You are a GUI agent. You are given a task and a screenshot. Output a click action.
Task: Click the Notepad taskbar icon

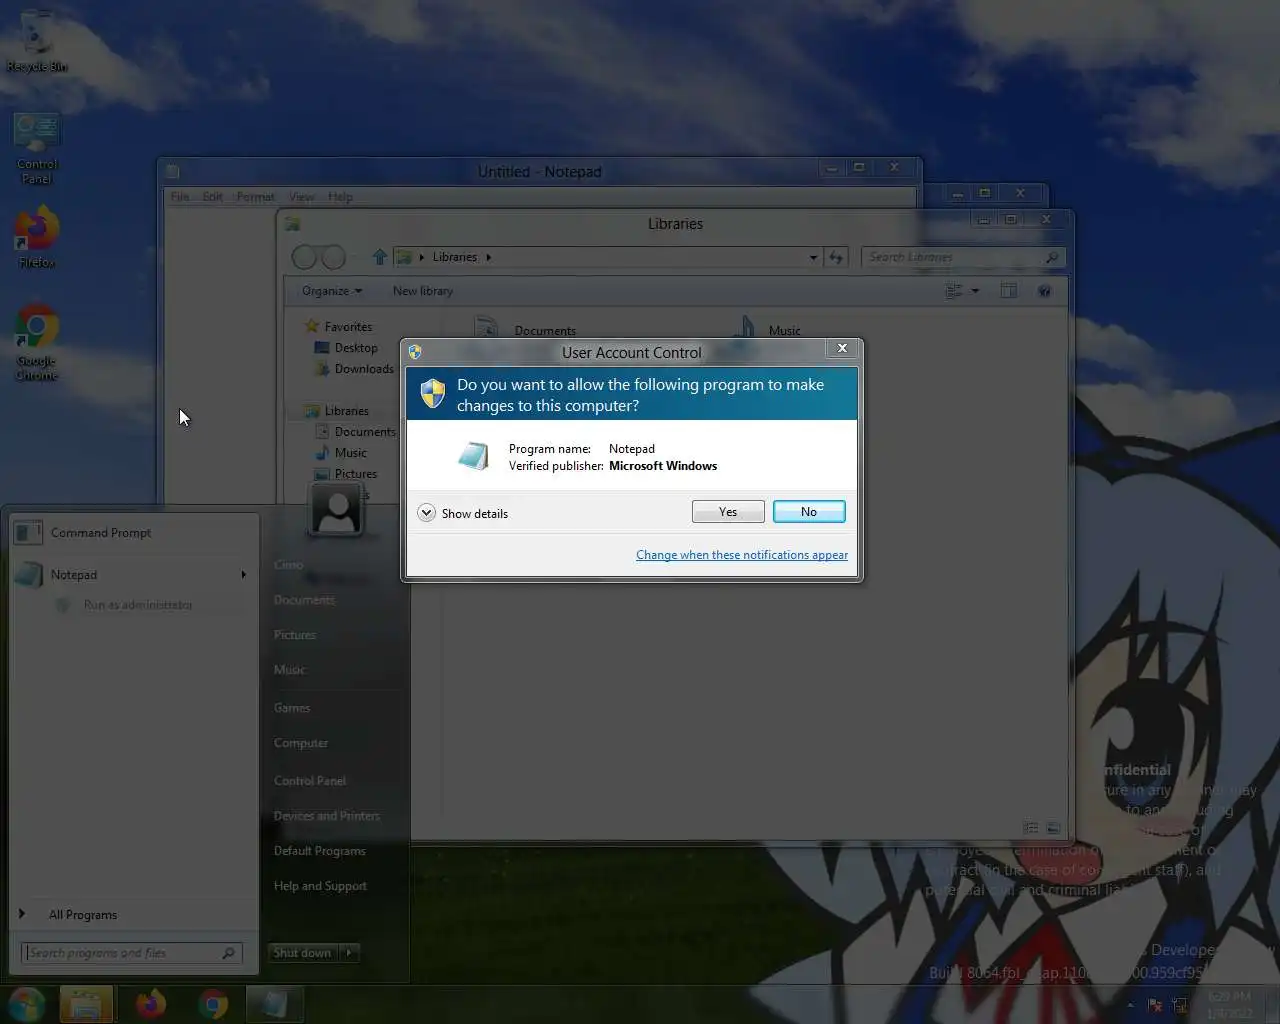coord(273,1004)
